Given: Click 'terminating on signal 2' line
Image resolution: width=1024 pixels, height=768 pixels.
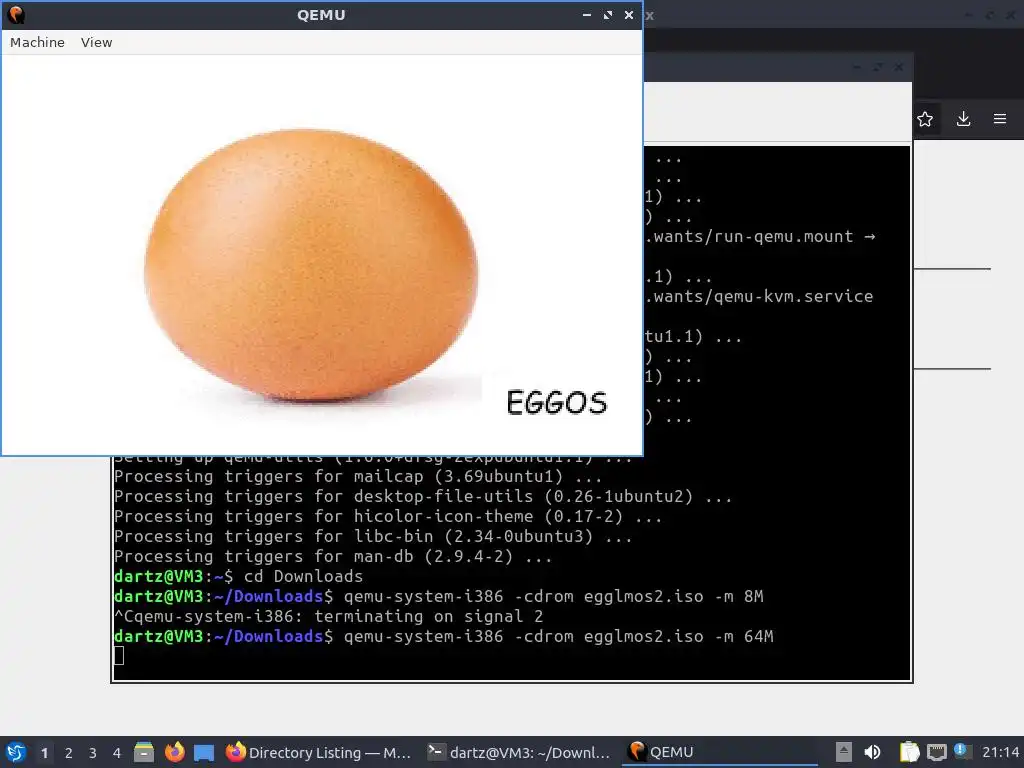Looking at the screenshot, I should click(x=328, y=616).
